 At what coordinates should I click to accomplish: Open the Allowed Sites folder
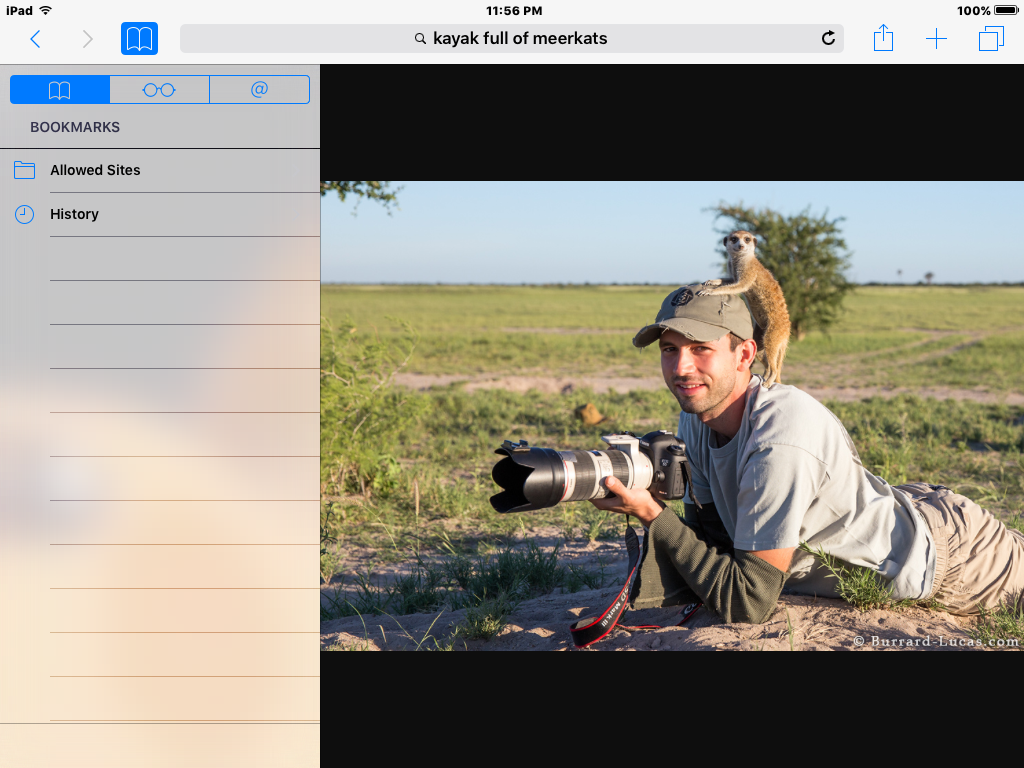click(x=160, y=170)
